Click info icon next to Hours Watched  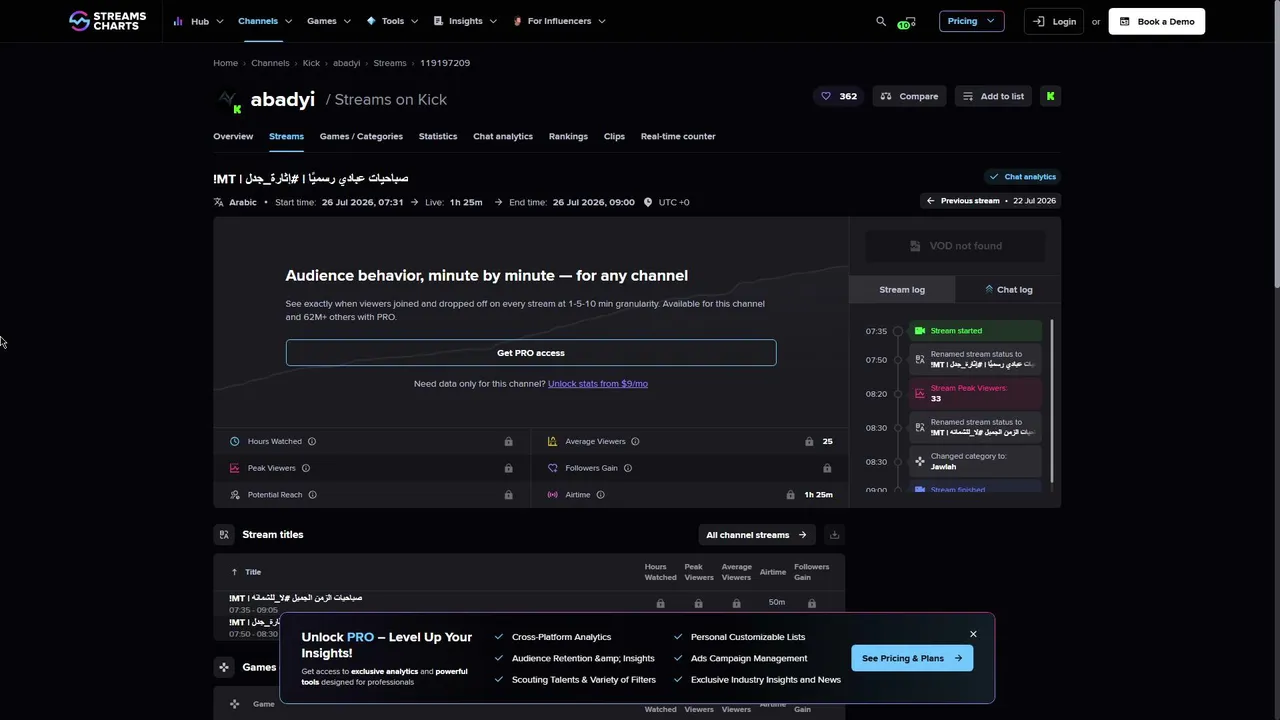click(312, 441)
